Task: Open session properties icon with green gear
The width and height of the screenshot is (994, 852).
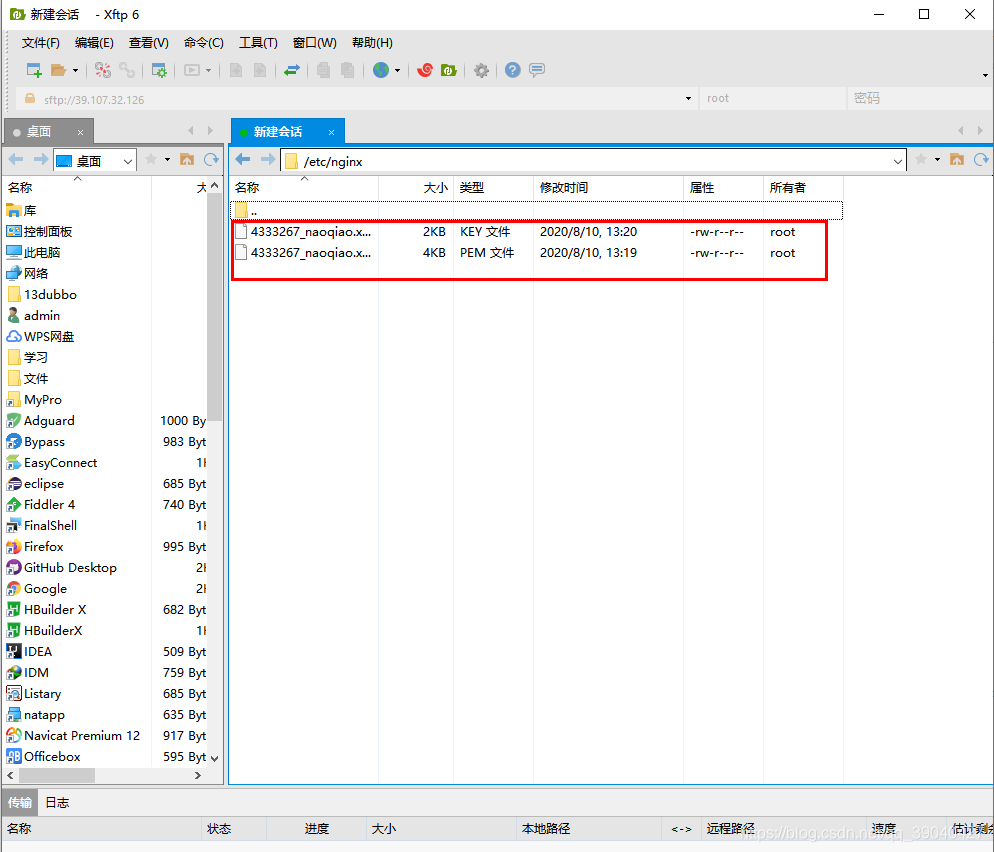Action: pos(159,70)
